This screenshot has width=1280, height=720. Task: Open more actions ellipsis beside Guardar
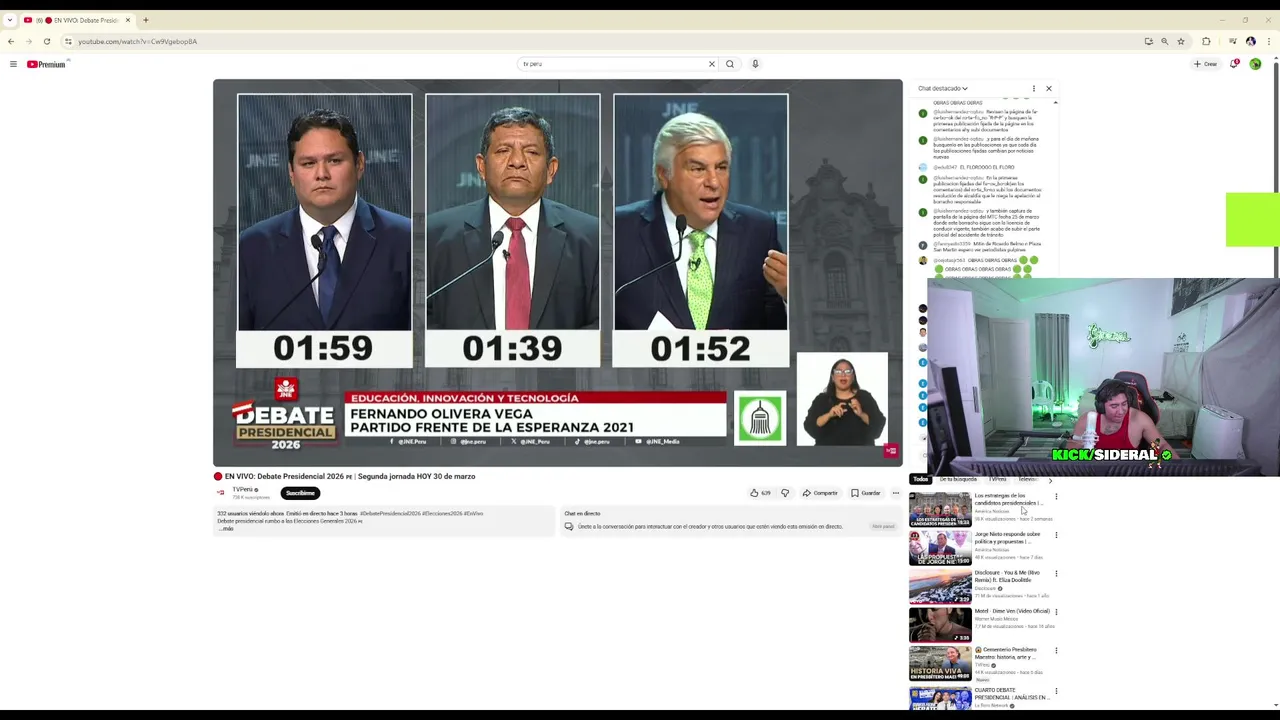click(x=896, y=493)
